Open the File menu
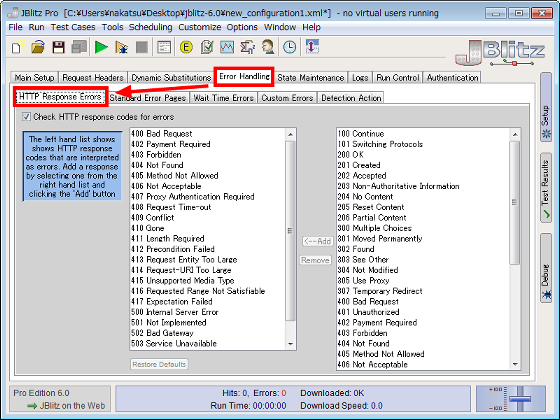The image size is (560, 420). pos(15,27)
